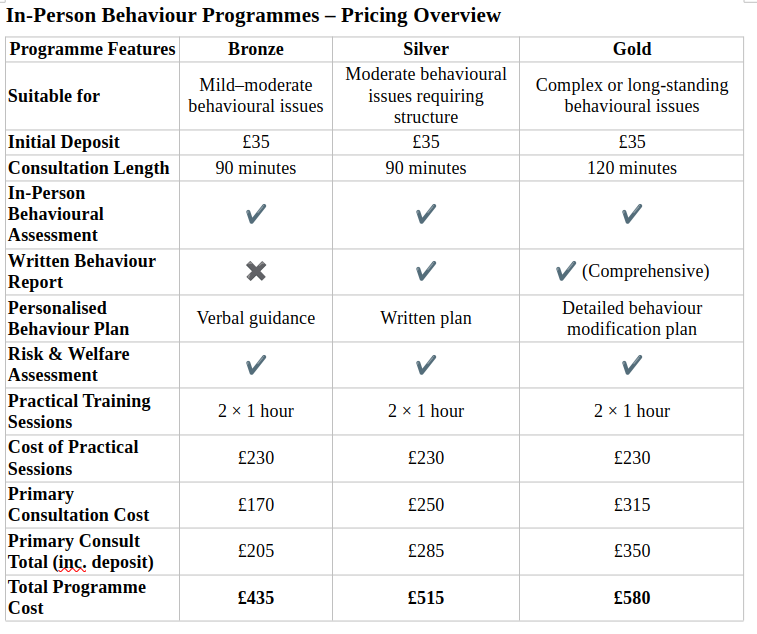Select the Gold column header cell
Image resolution: width=757 pixels, height=634 pixels.
(631, 49)
